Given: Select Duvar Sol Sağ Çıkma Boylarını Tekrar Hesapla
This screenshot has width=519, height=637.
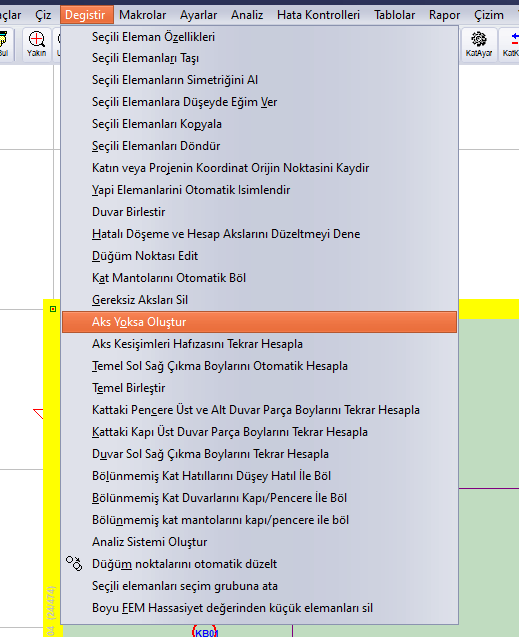Looking at the screenshot, I should (260, 454).
